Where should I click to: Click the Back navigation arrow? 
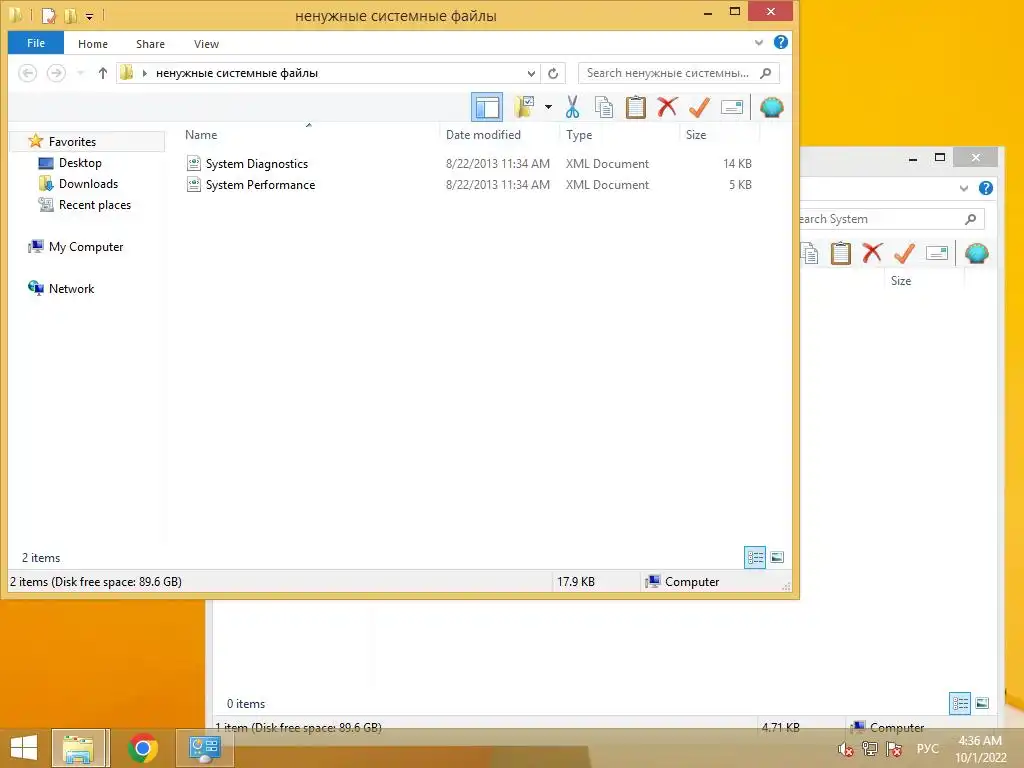pos(27,73)
